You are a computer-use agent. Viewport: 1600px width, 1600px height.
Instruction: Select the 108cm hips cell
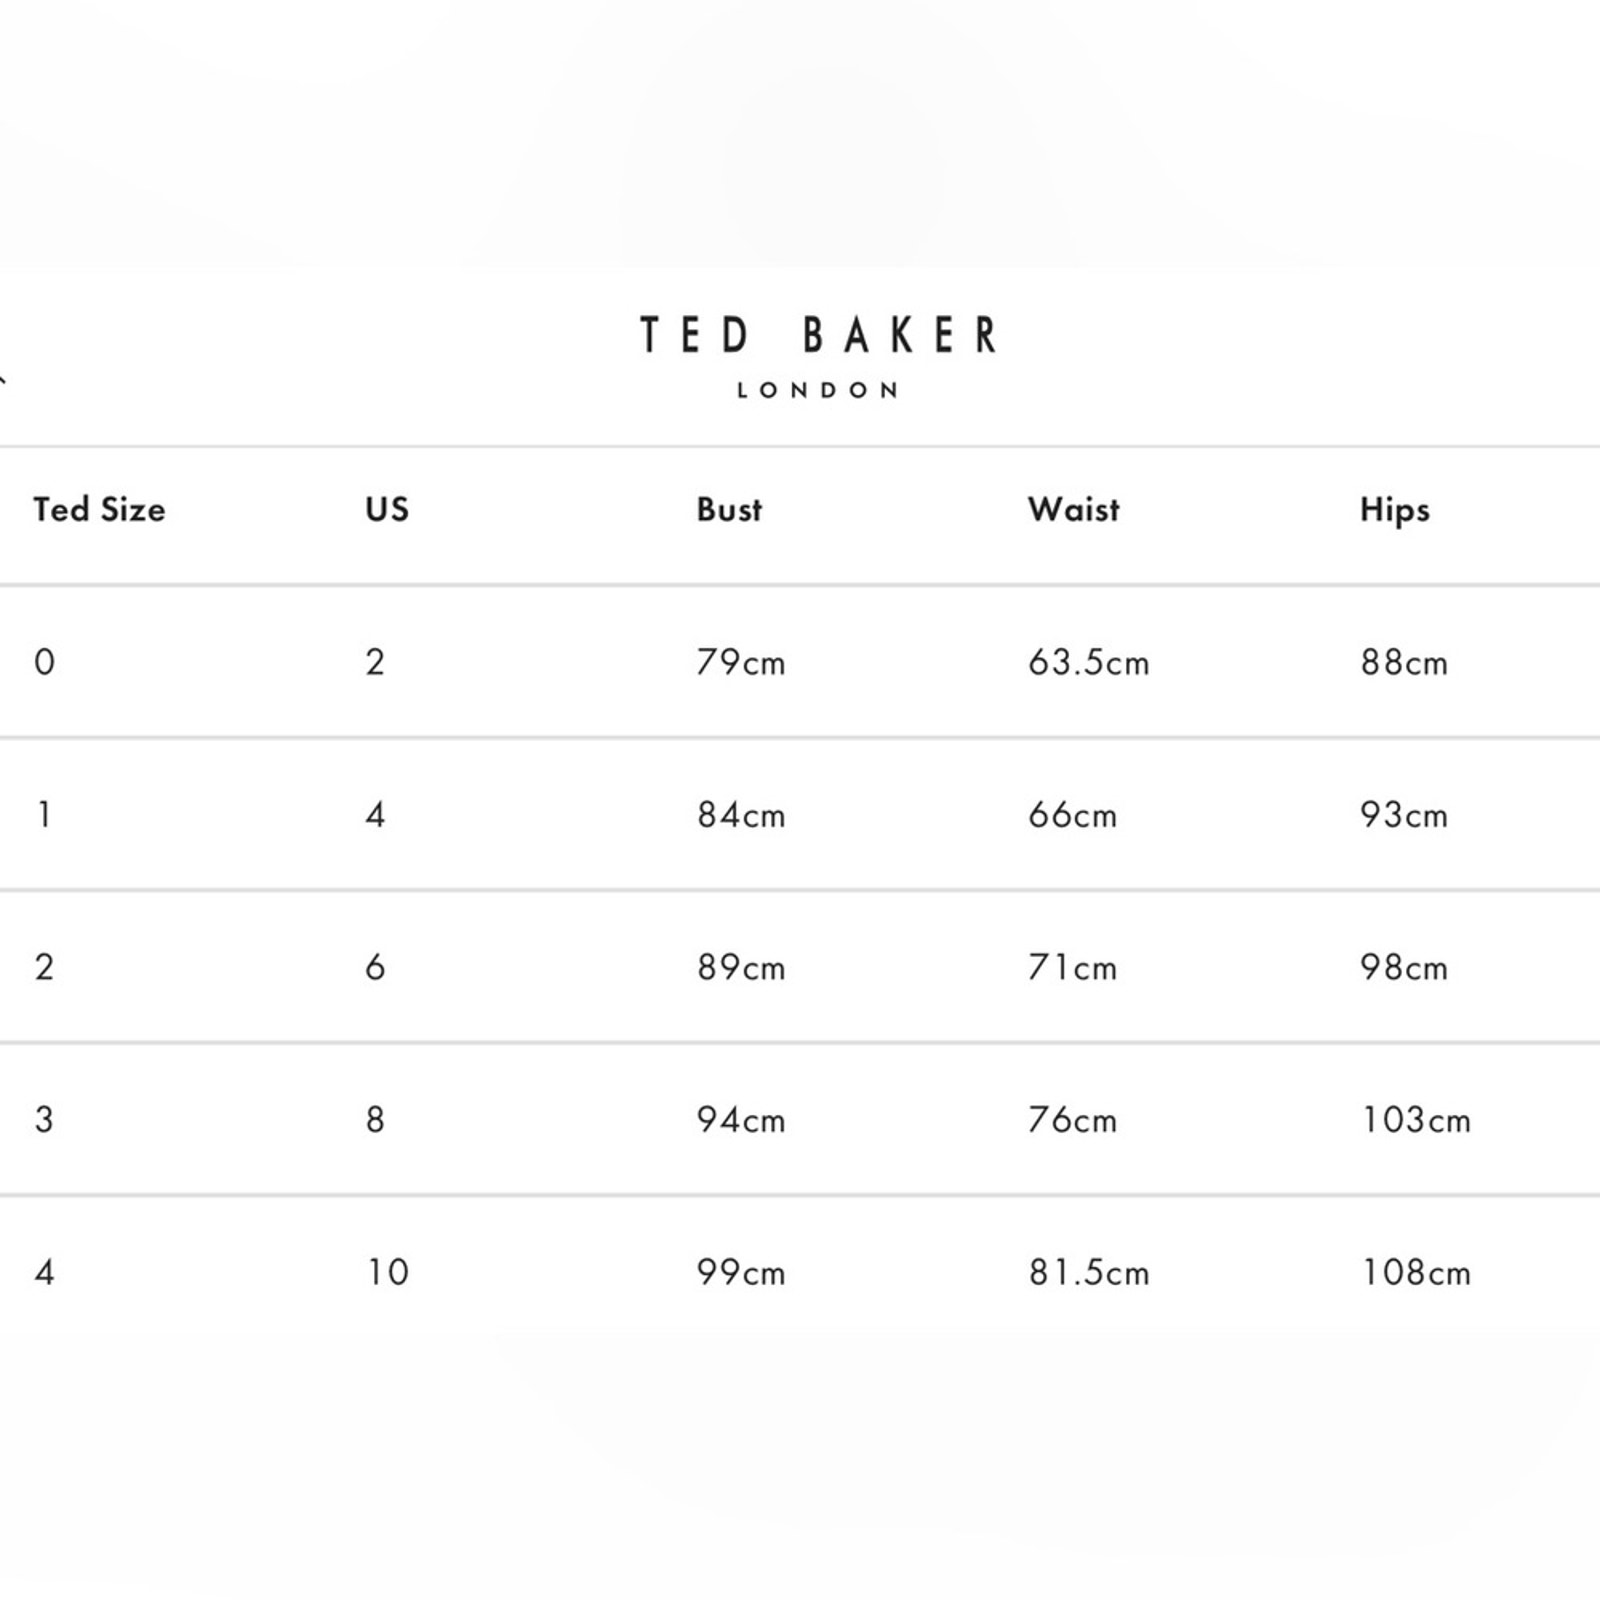coord(1416,1272)
